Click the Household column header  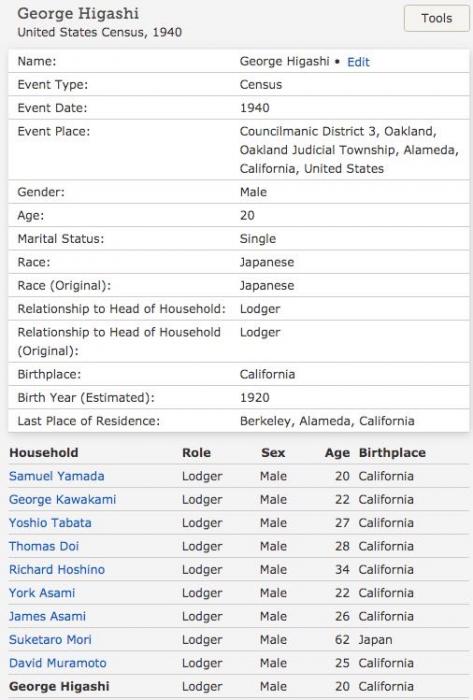[x=44, y=453]
